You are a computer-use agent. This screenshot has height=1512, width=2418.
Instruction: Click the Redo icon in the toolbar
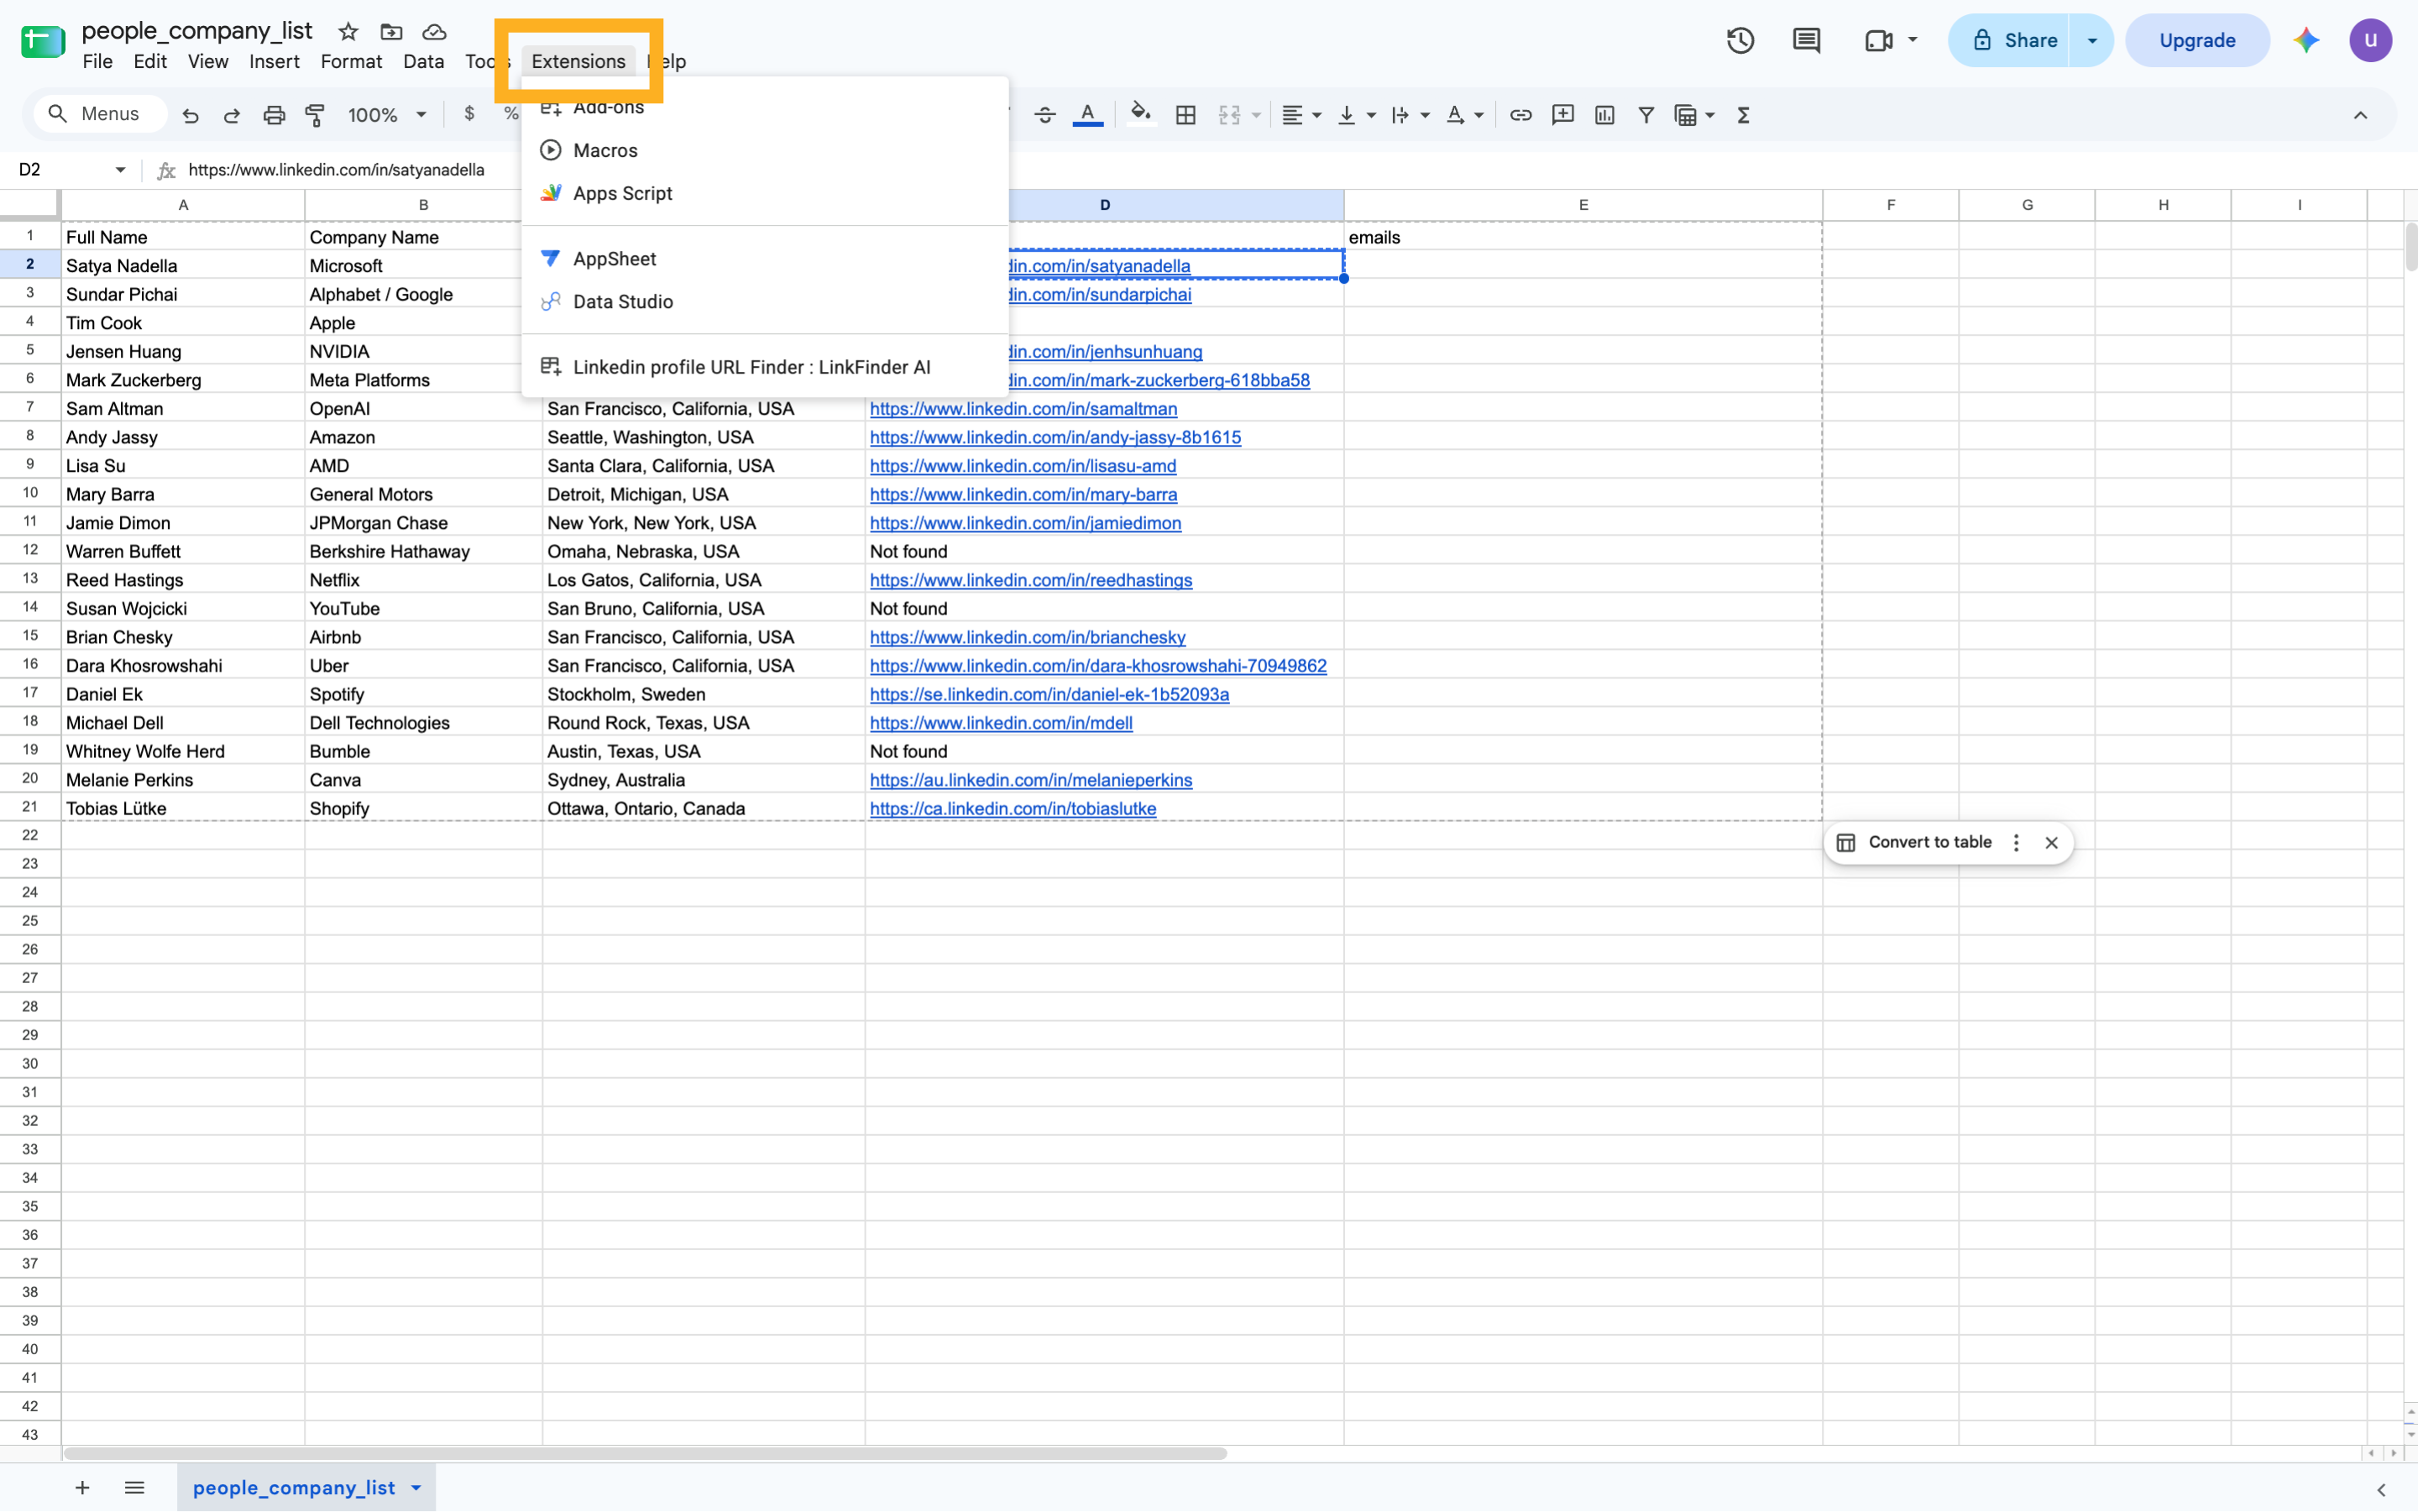coord(232,115)
